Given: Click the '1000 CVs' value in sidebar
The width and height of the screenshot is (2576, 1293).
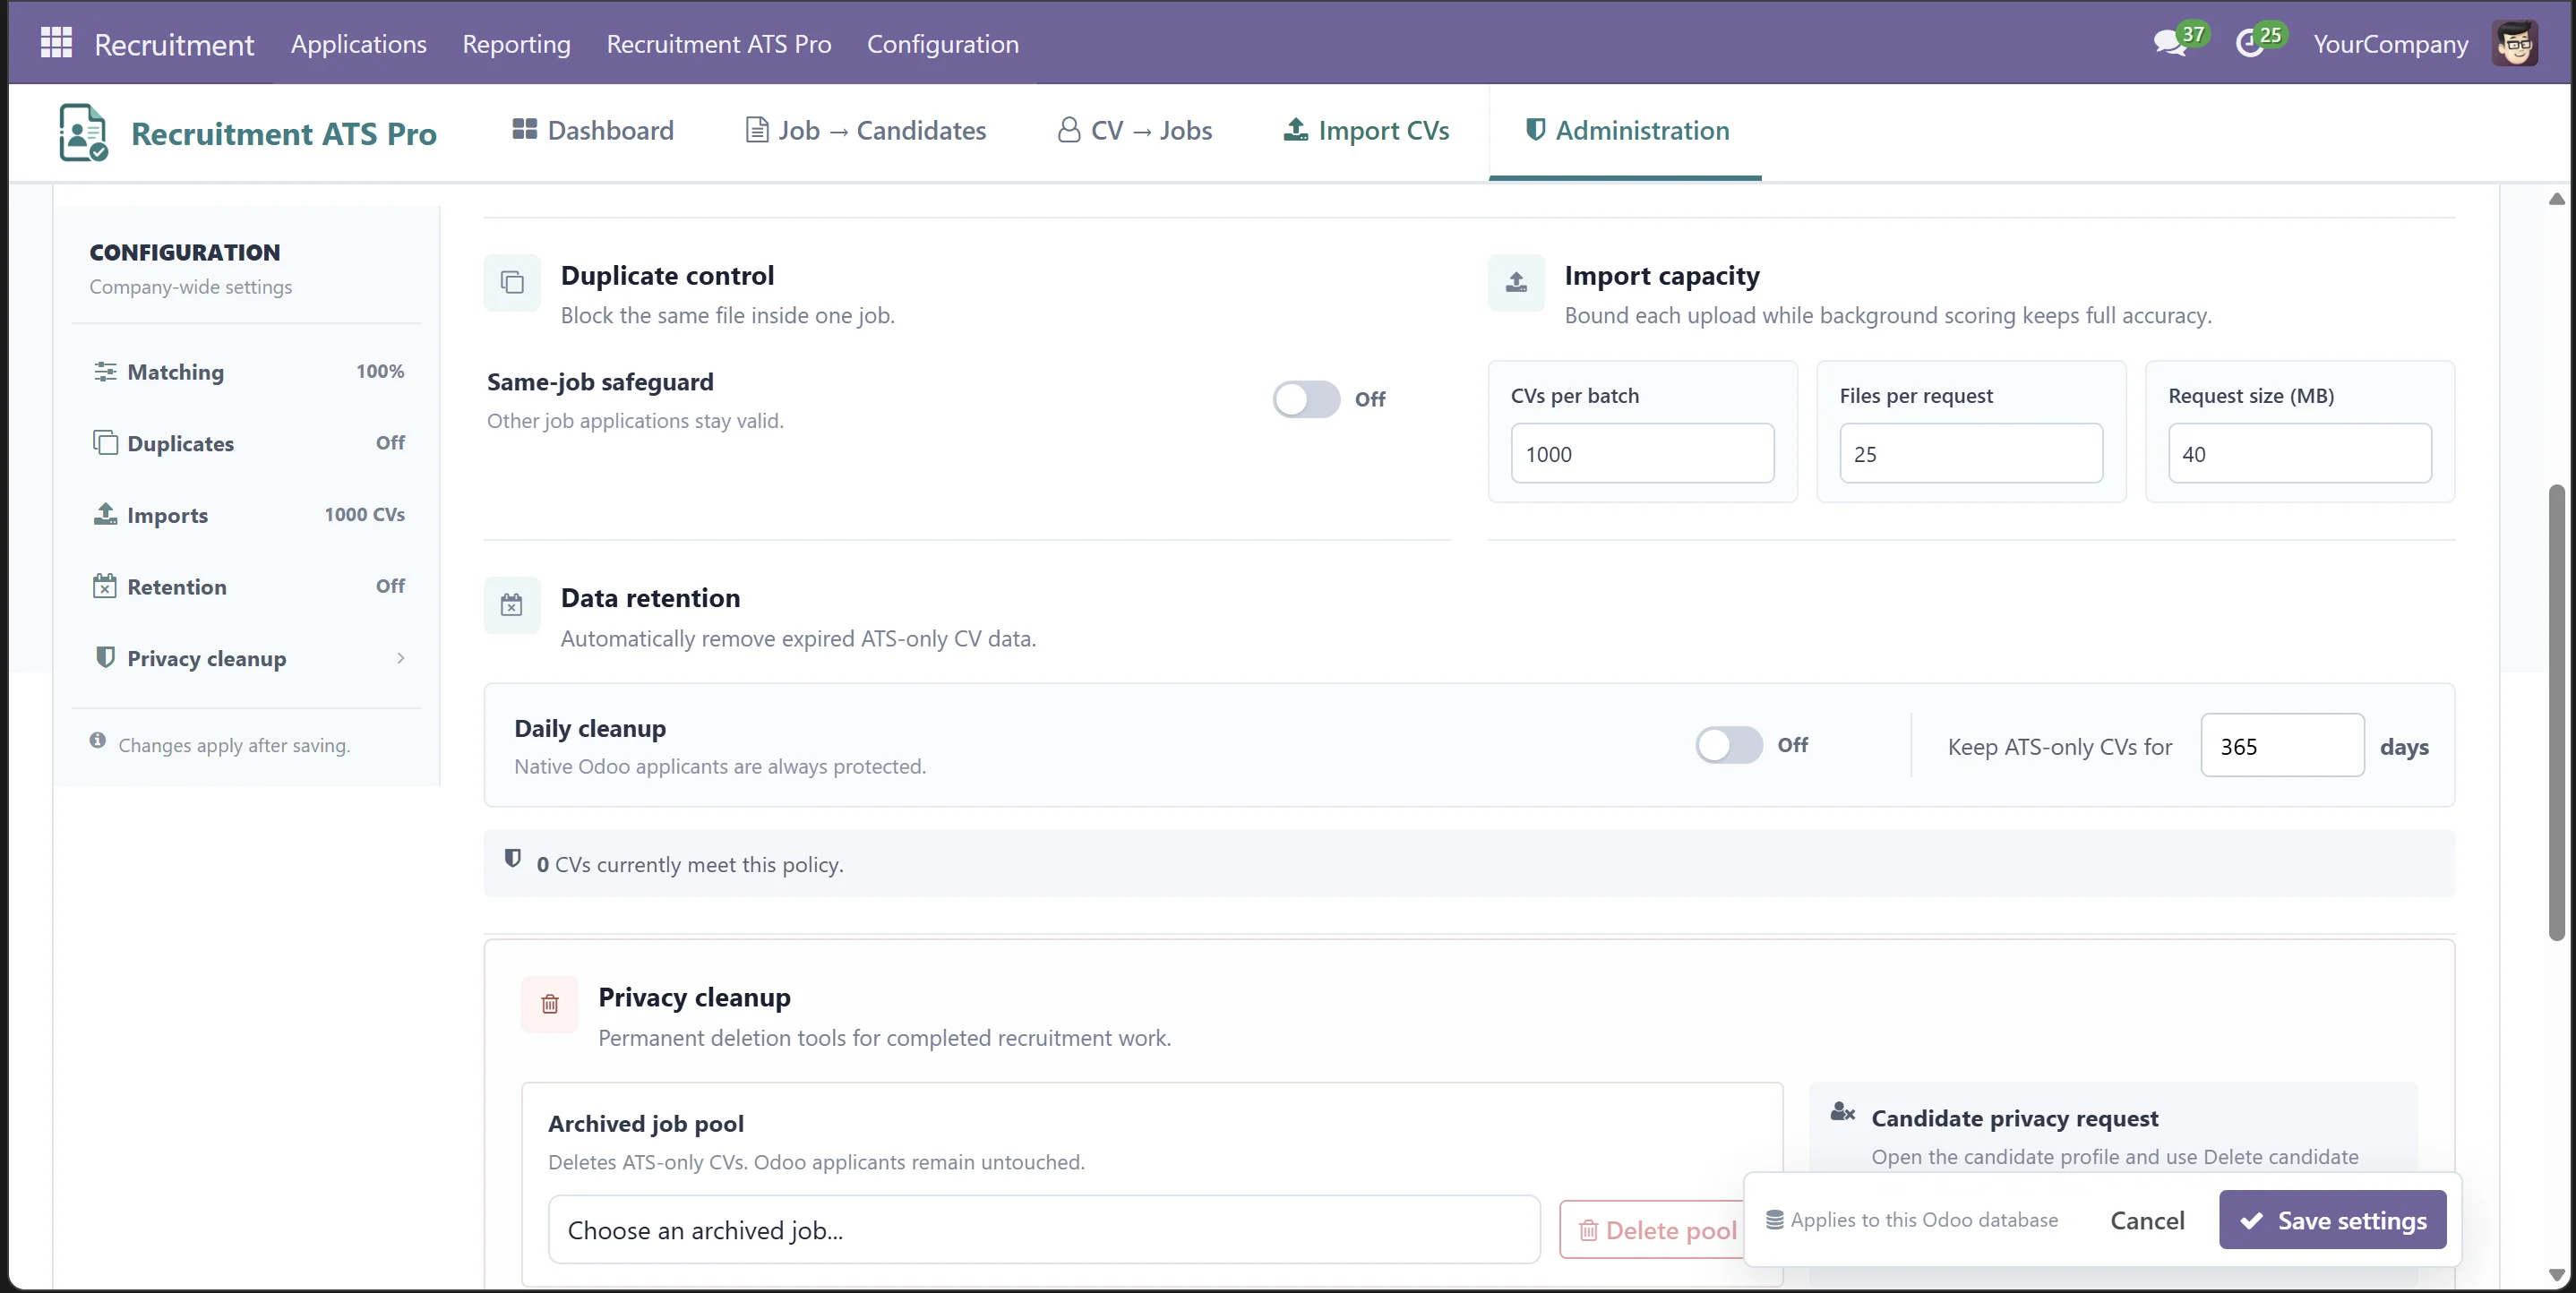Looking at the screenshot, I should (x=364, y=514).
